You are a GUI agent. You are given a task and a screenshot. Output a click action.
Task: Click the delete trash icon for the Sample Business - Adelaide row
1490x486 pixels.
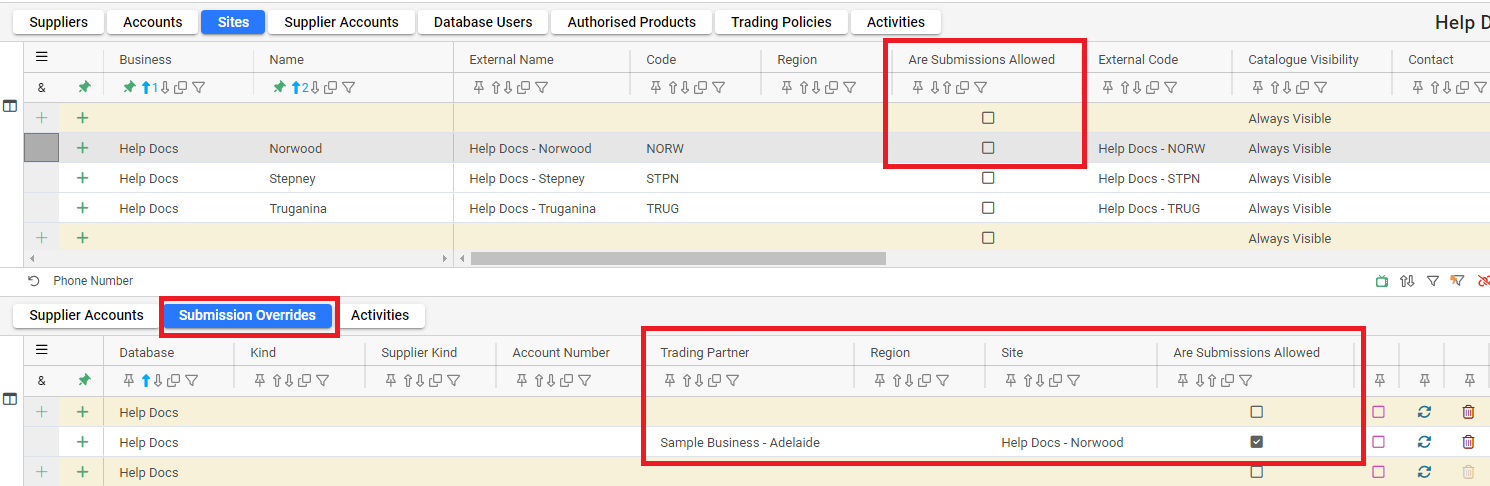coord(1468,442)
